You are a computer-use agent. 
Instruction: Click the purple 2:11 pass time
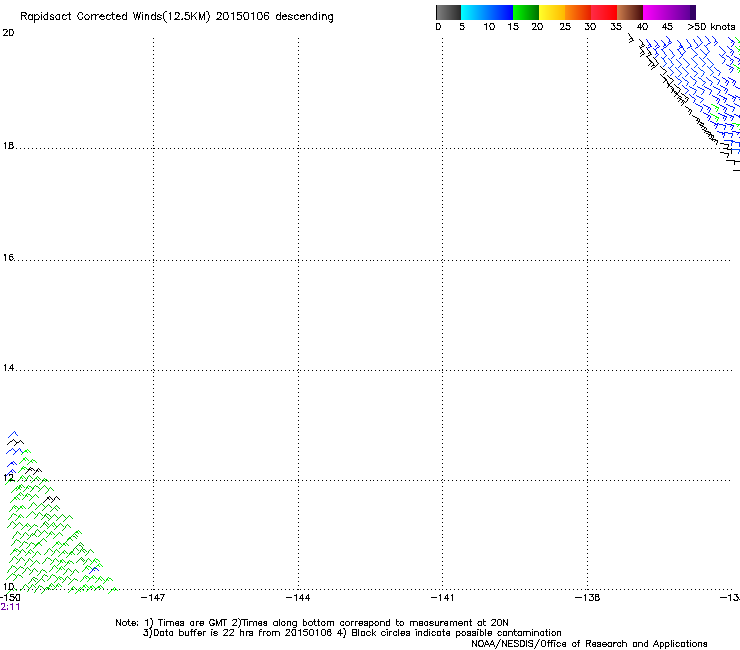[x=10, y=607]
